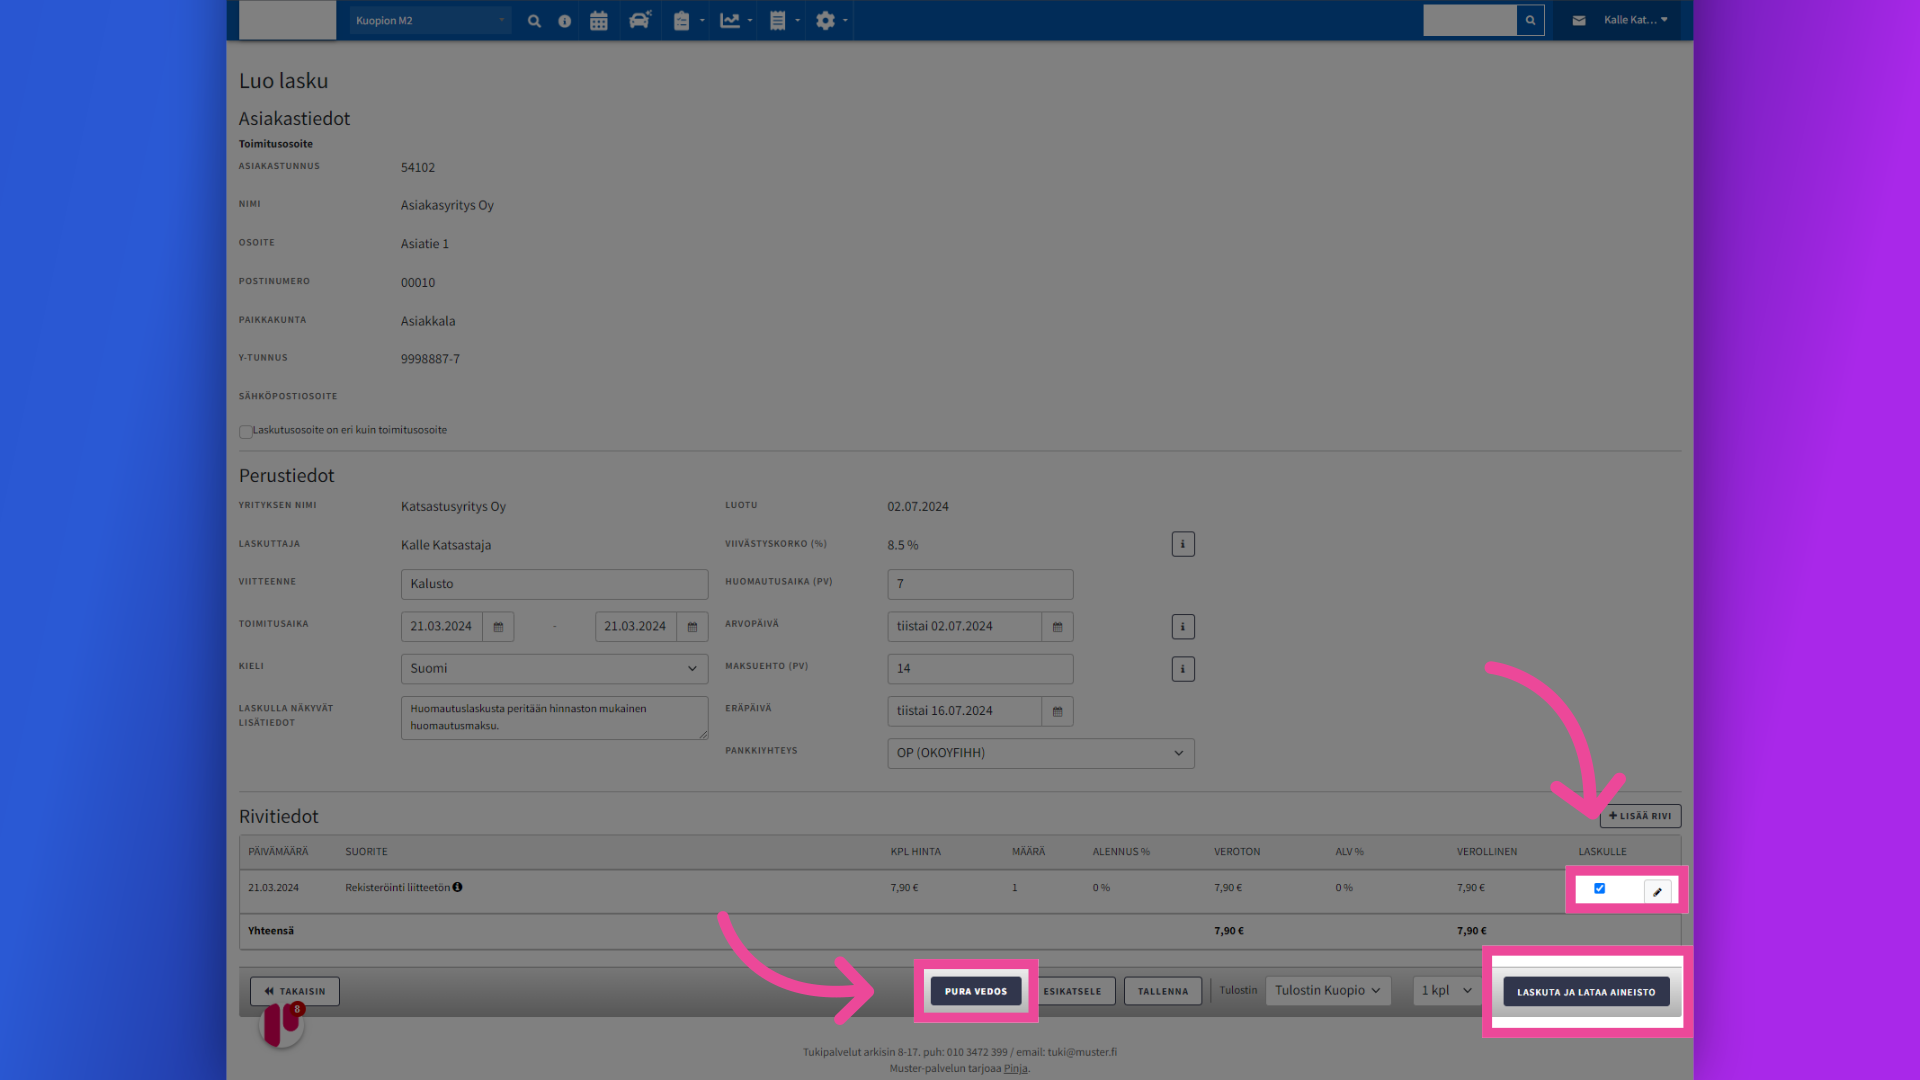Click the top-right search text field

pyautogui.click(x=1470, y=20)
